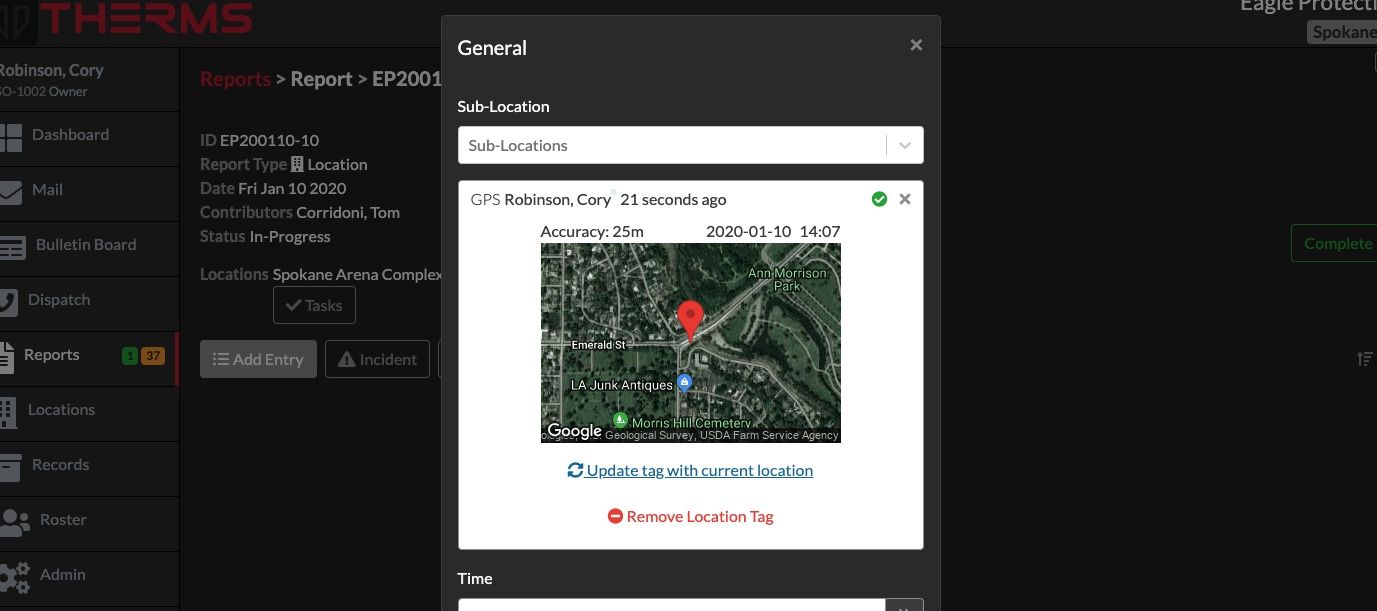Dismiss the GPS tag card with its X
1377x611 pixels.
[905, 198]
